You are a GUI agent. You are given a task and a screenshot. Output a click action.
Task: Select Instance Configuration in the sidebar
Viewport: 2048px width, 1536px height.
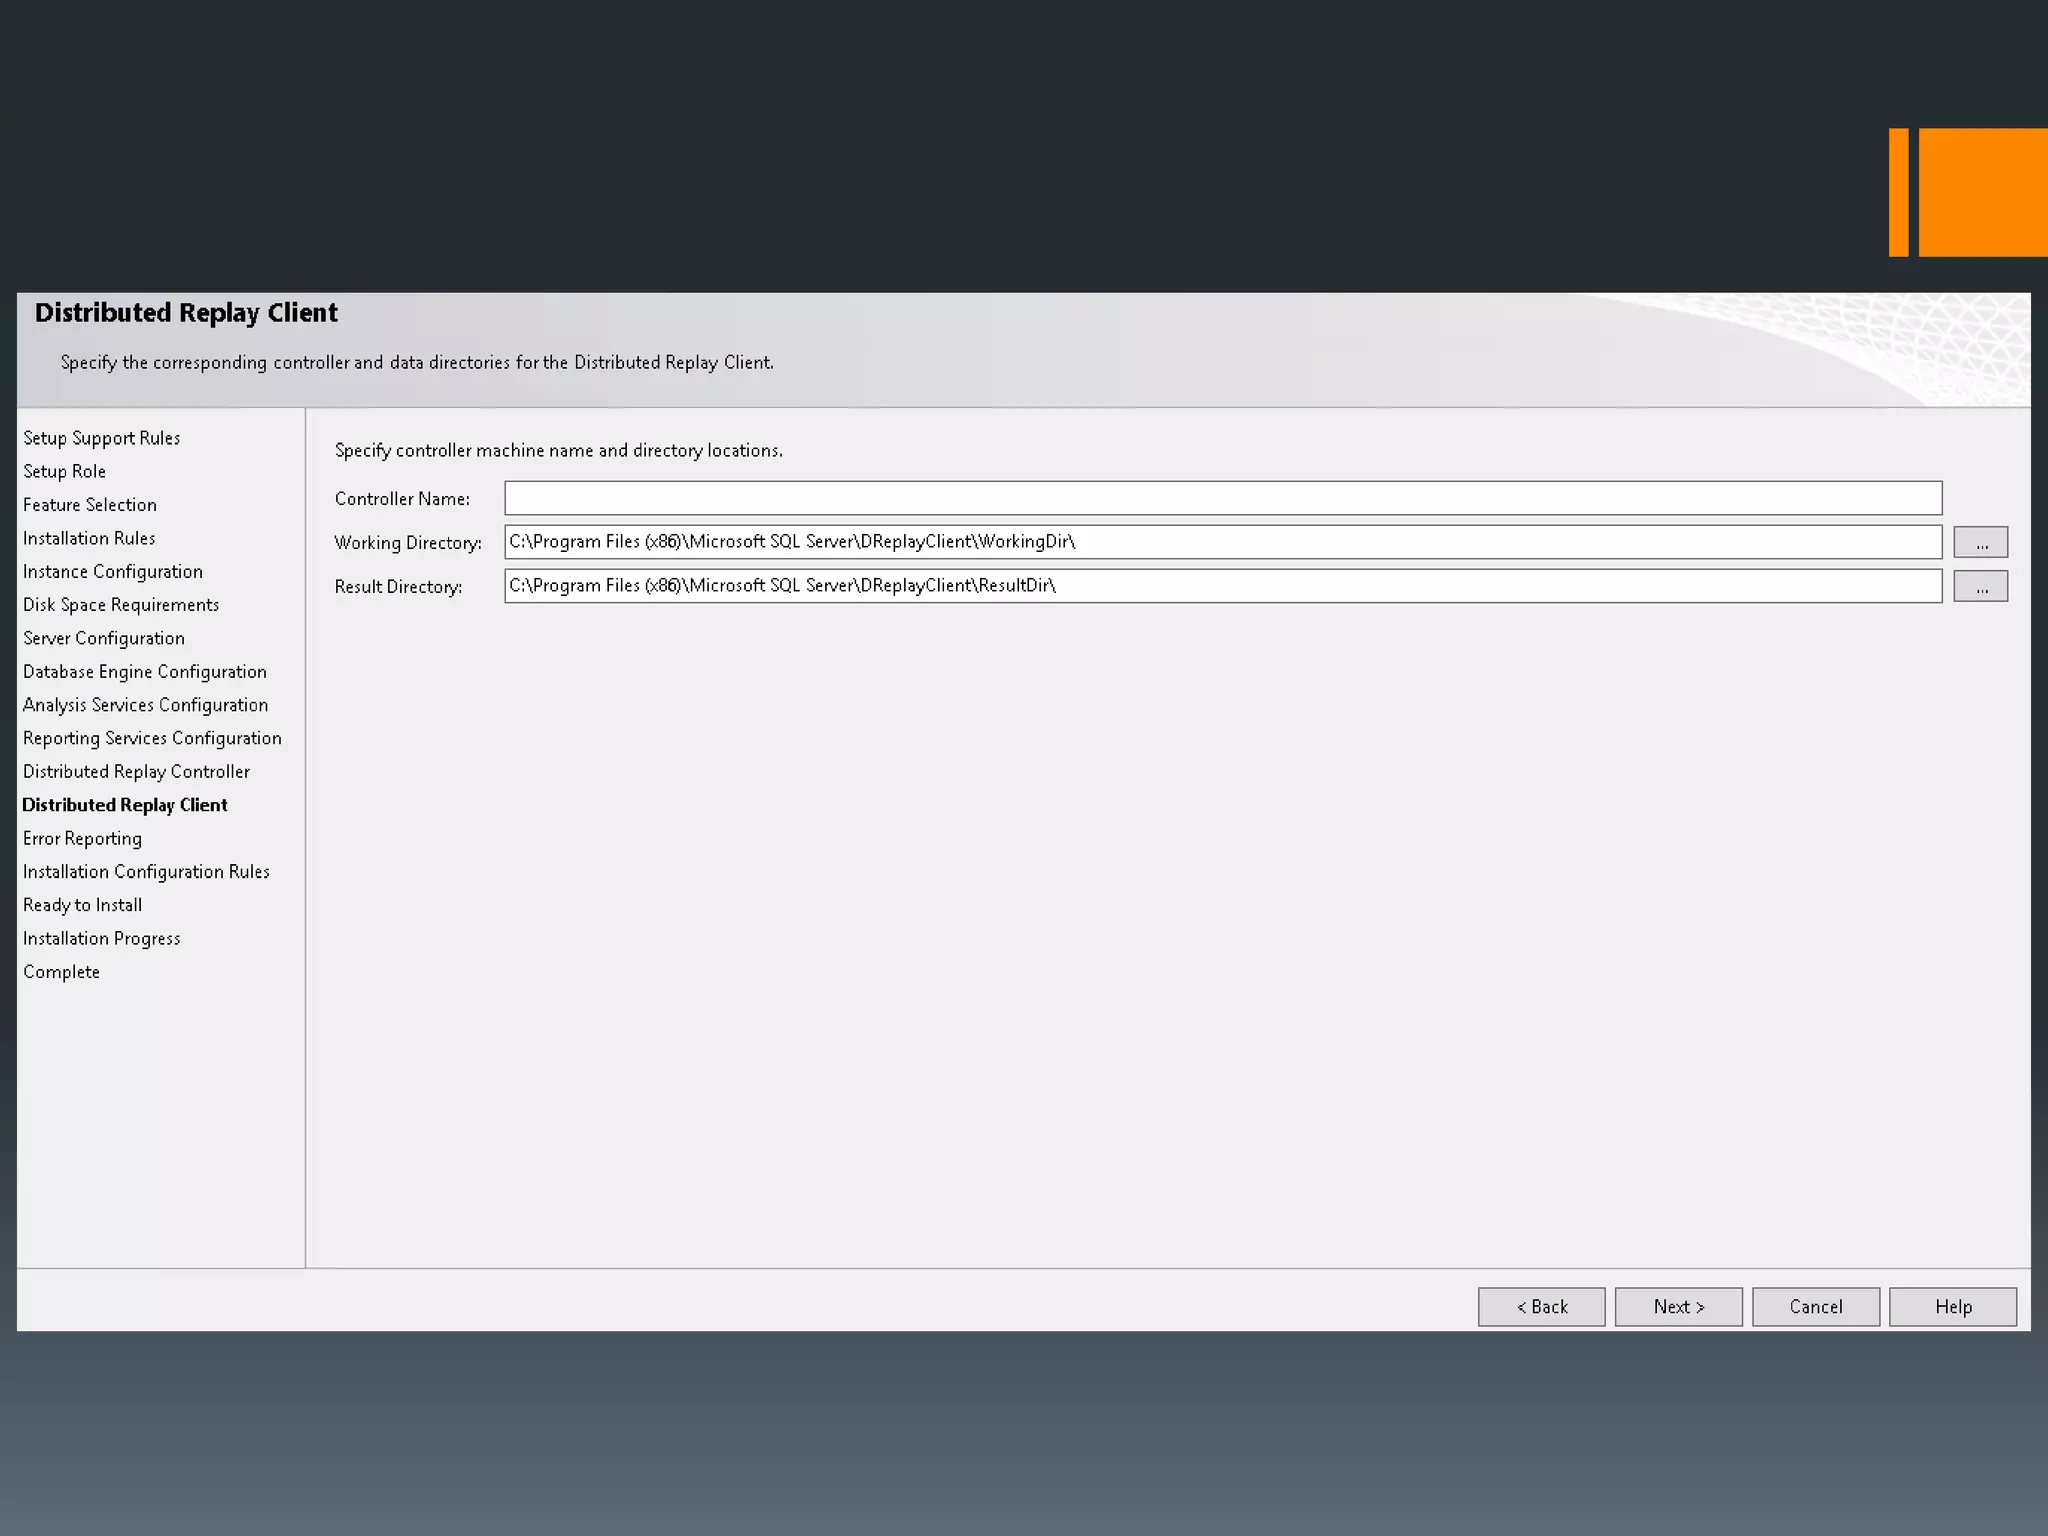tap(113, 572)
